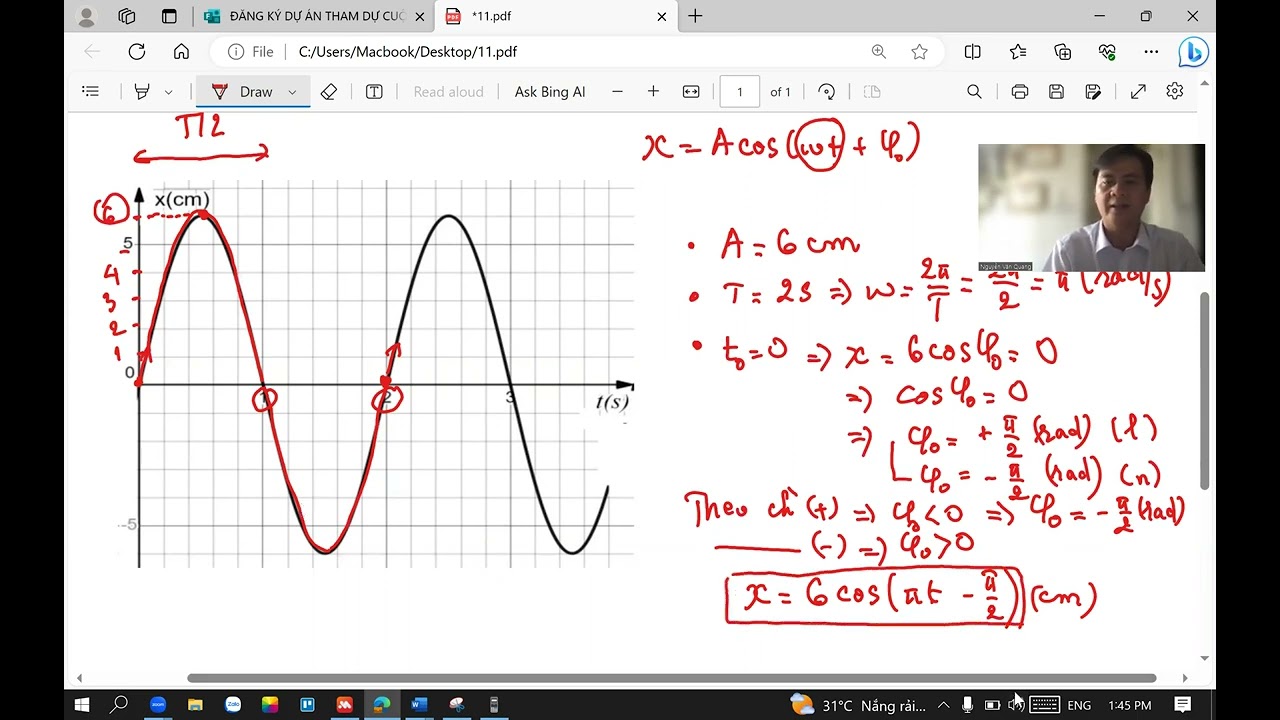Add this page to favorites star
1280x720 pixels.
point(919,52)
